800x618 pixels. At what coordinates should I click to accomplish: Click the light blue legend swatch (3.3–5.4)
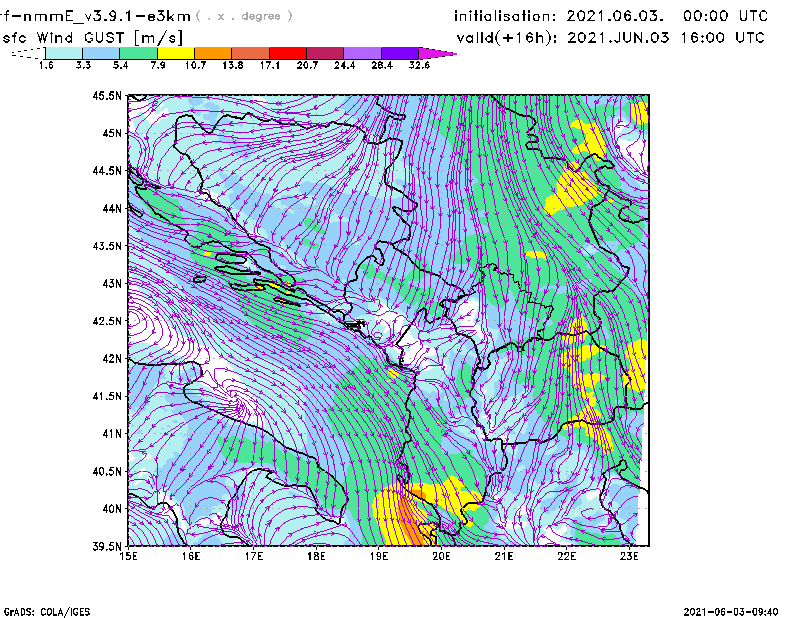[101, 53]
